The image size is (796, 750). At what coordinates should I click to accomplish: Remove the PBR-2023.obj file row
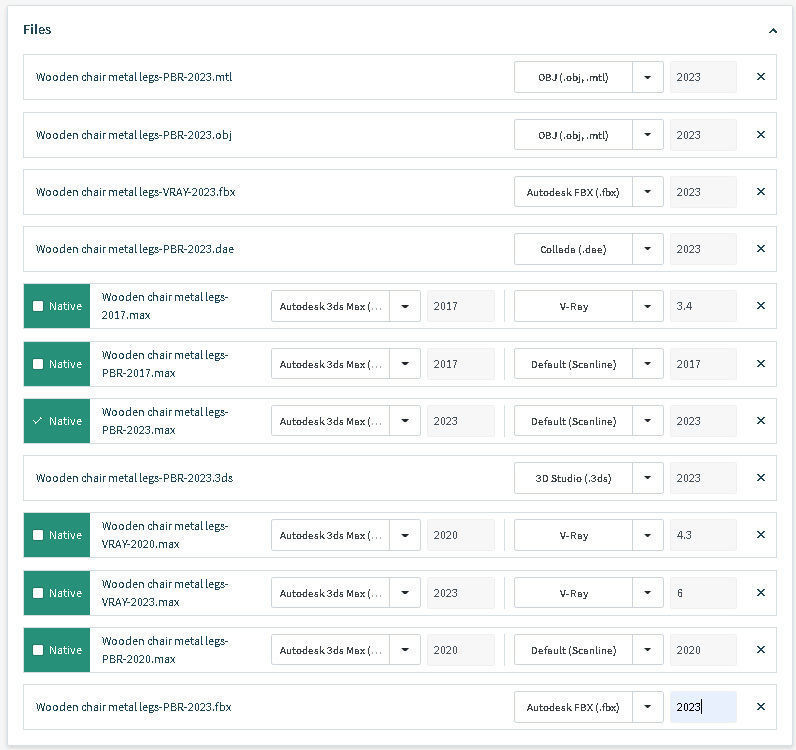760,135
